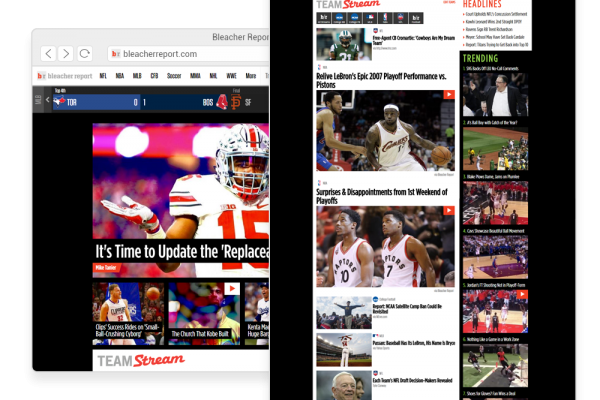The image size is (600, 400).
Task: Open the CFB section in nav bar
Action: (x=154, y=76)
